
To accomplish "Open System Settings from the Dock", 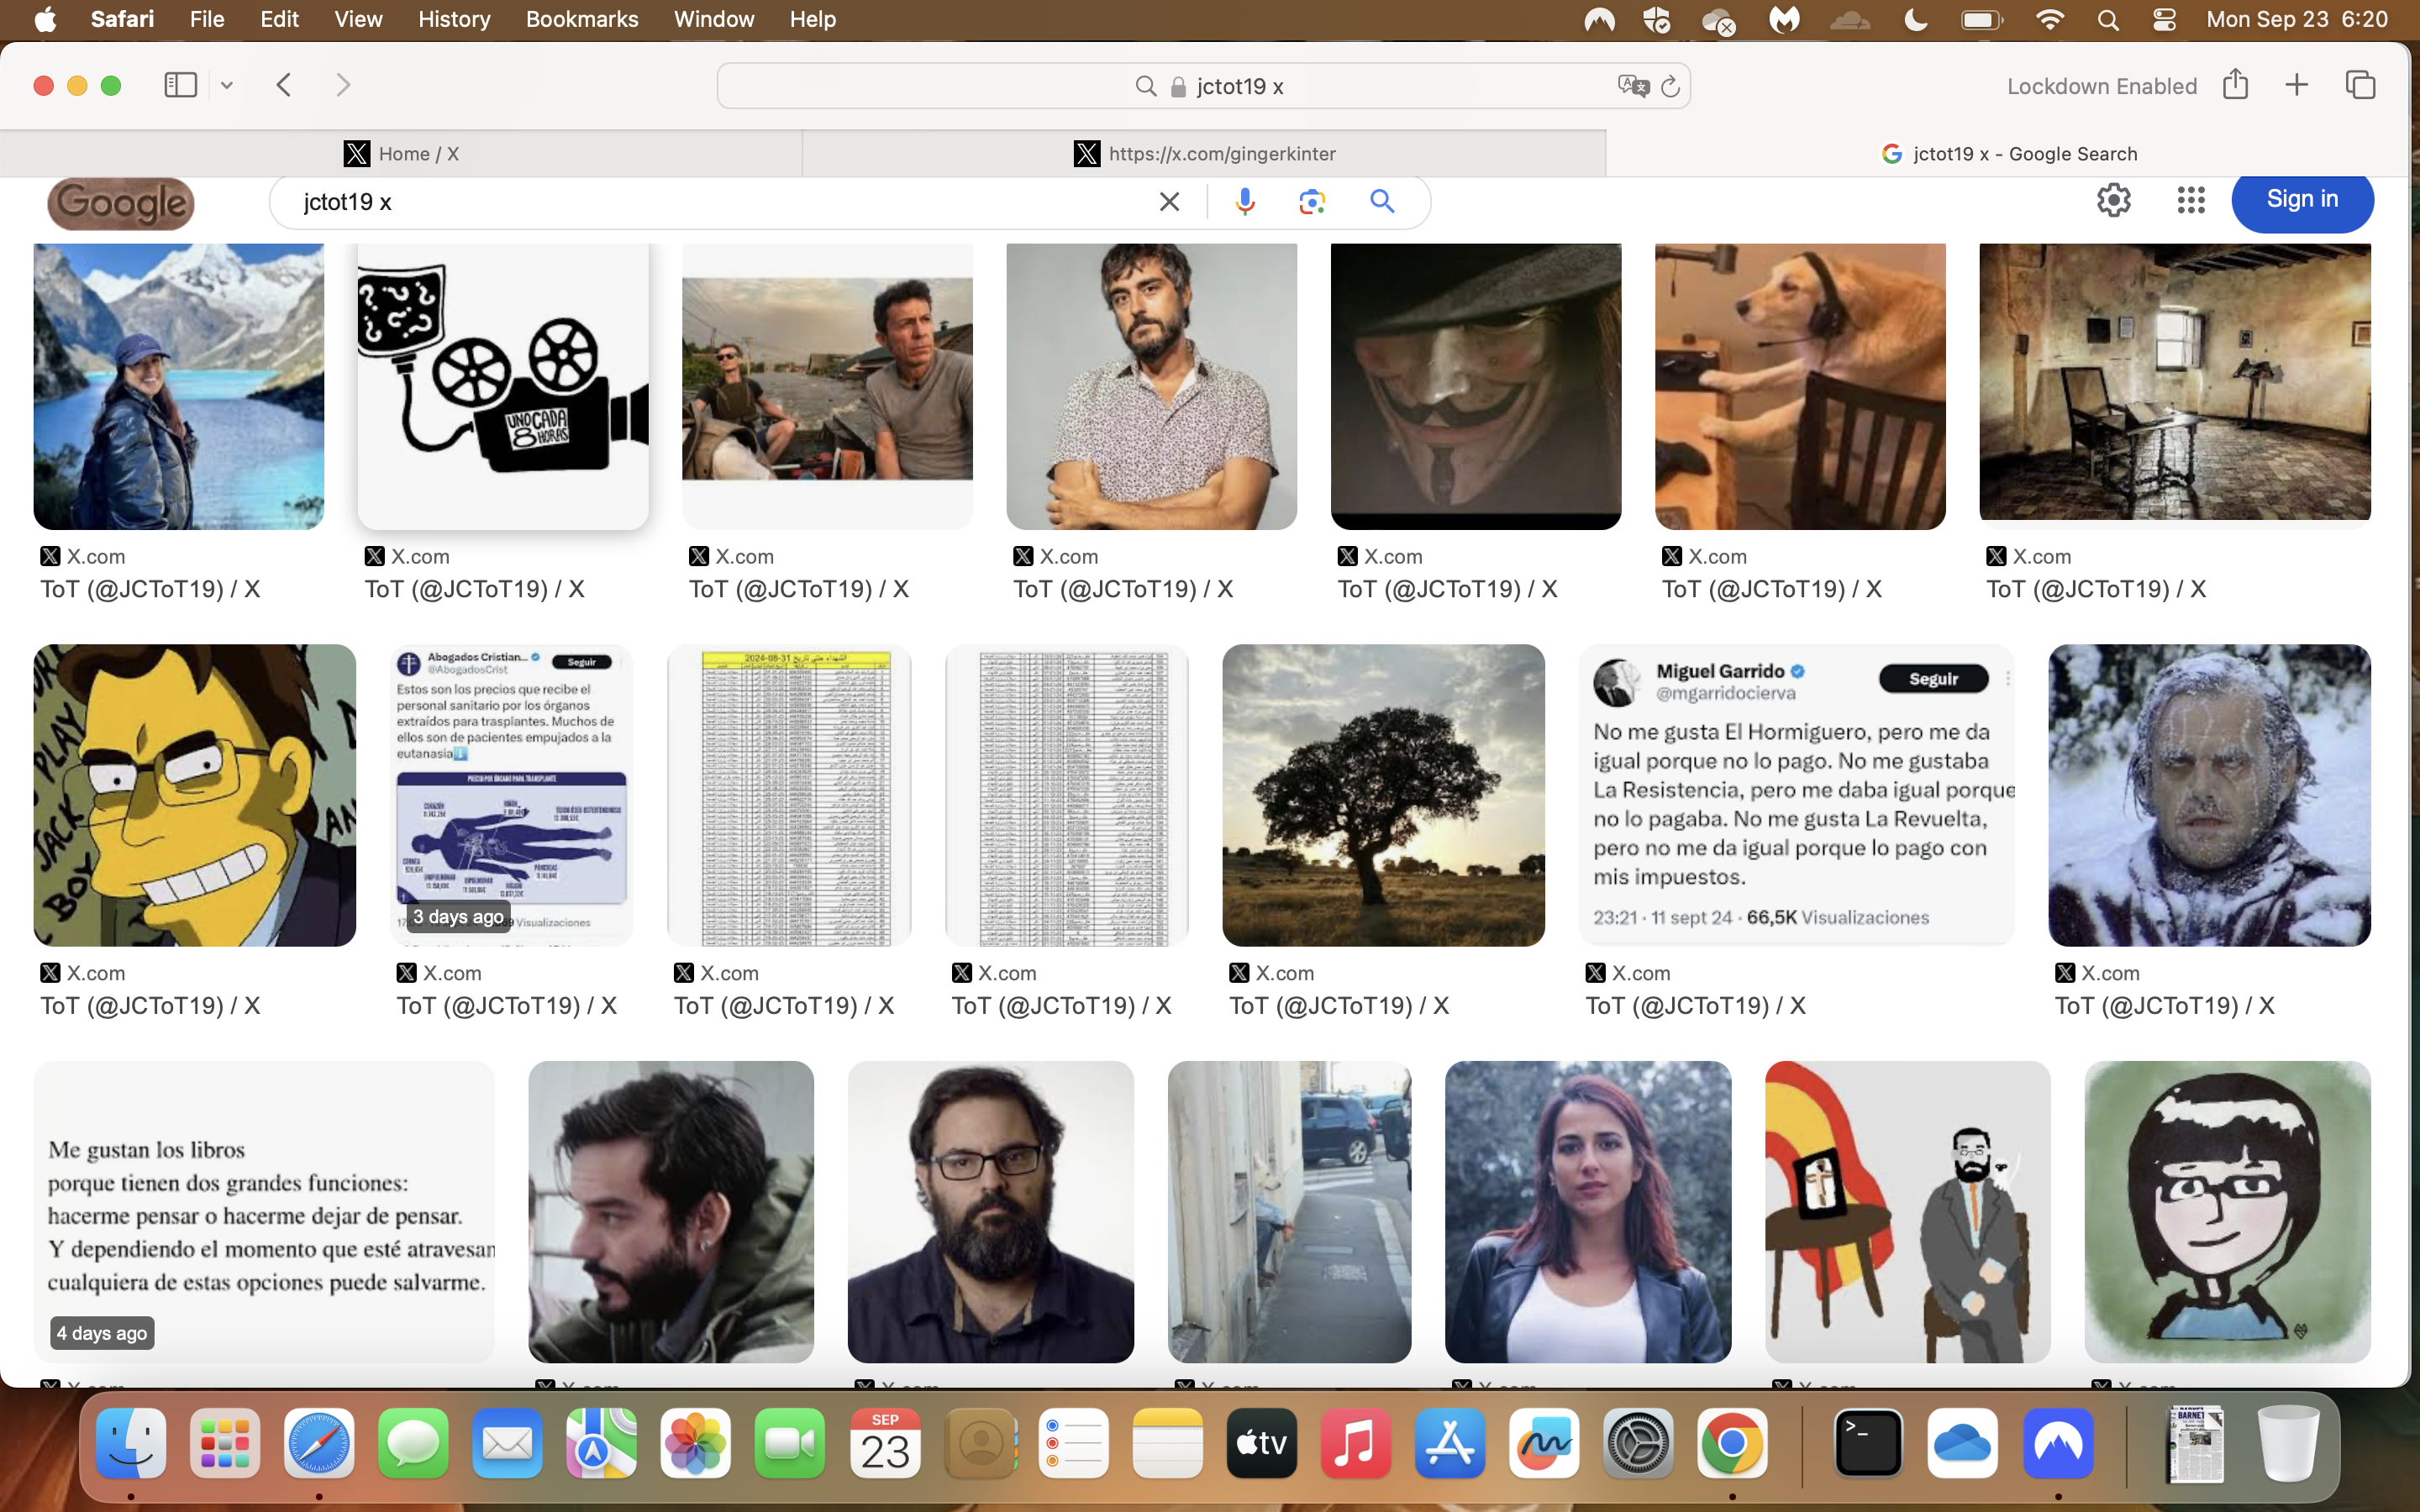I will click(x=1638, y=1443).
